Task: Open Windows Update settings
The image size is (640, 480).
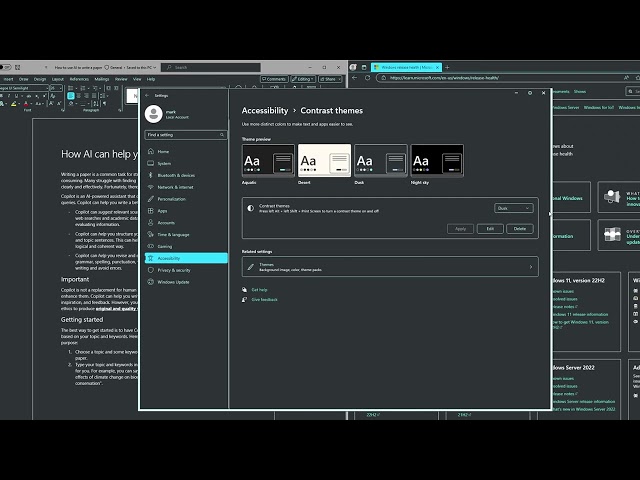Action: tap(186, 282)
